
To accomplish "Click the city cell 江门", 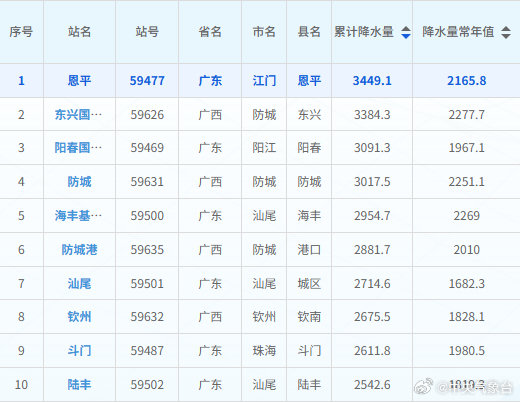I will pos(264,81).
